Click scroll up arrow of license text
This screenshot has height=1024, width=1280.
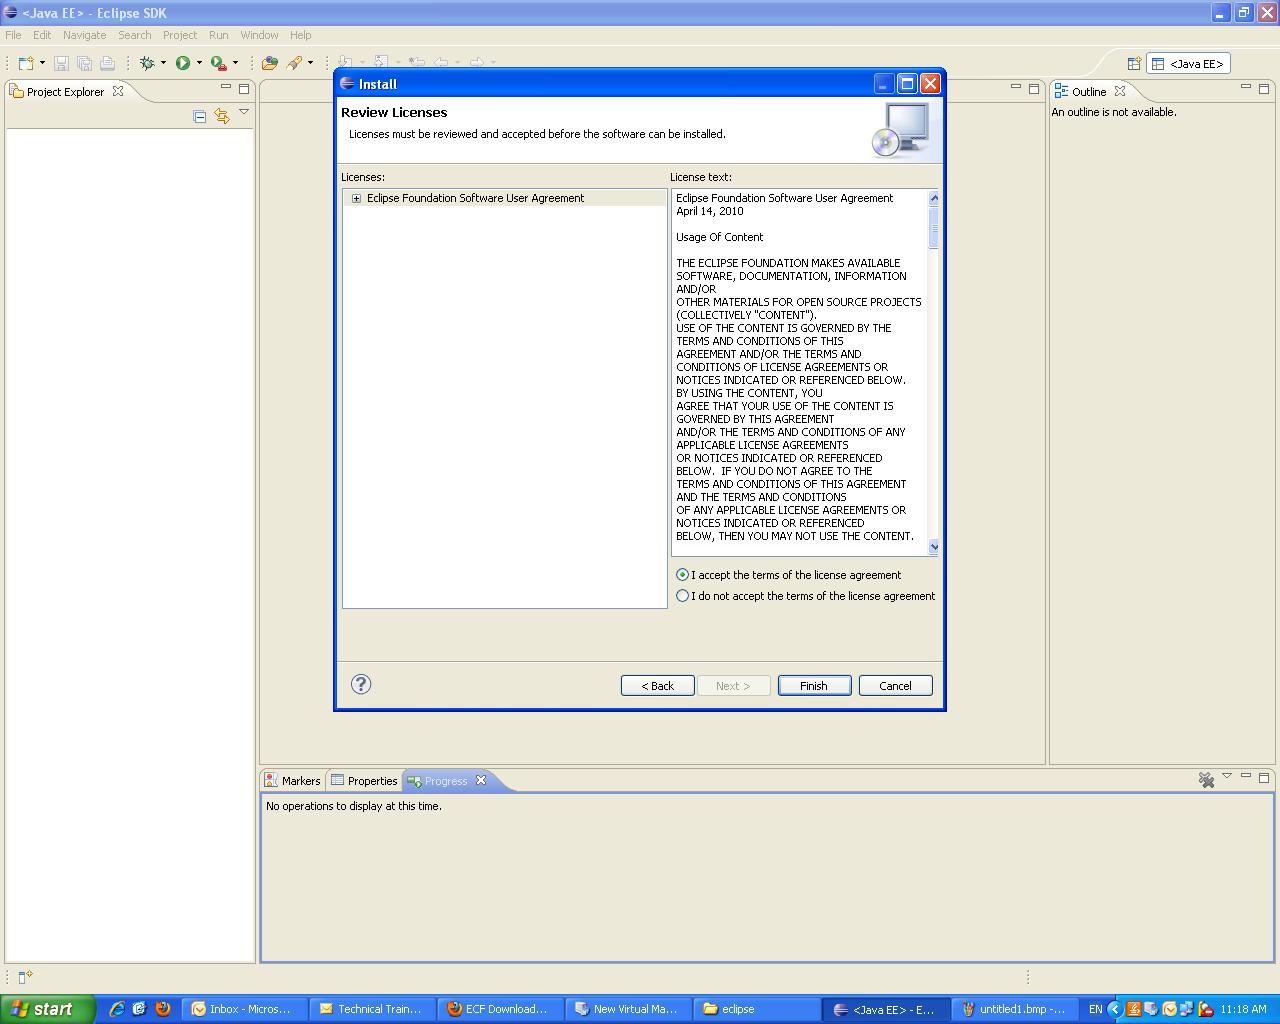pos(934,198)
